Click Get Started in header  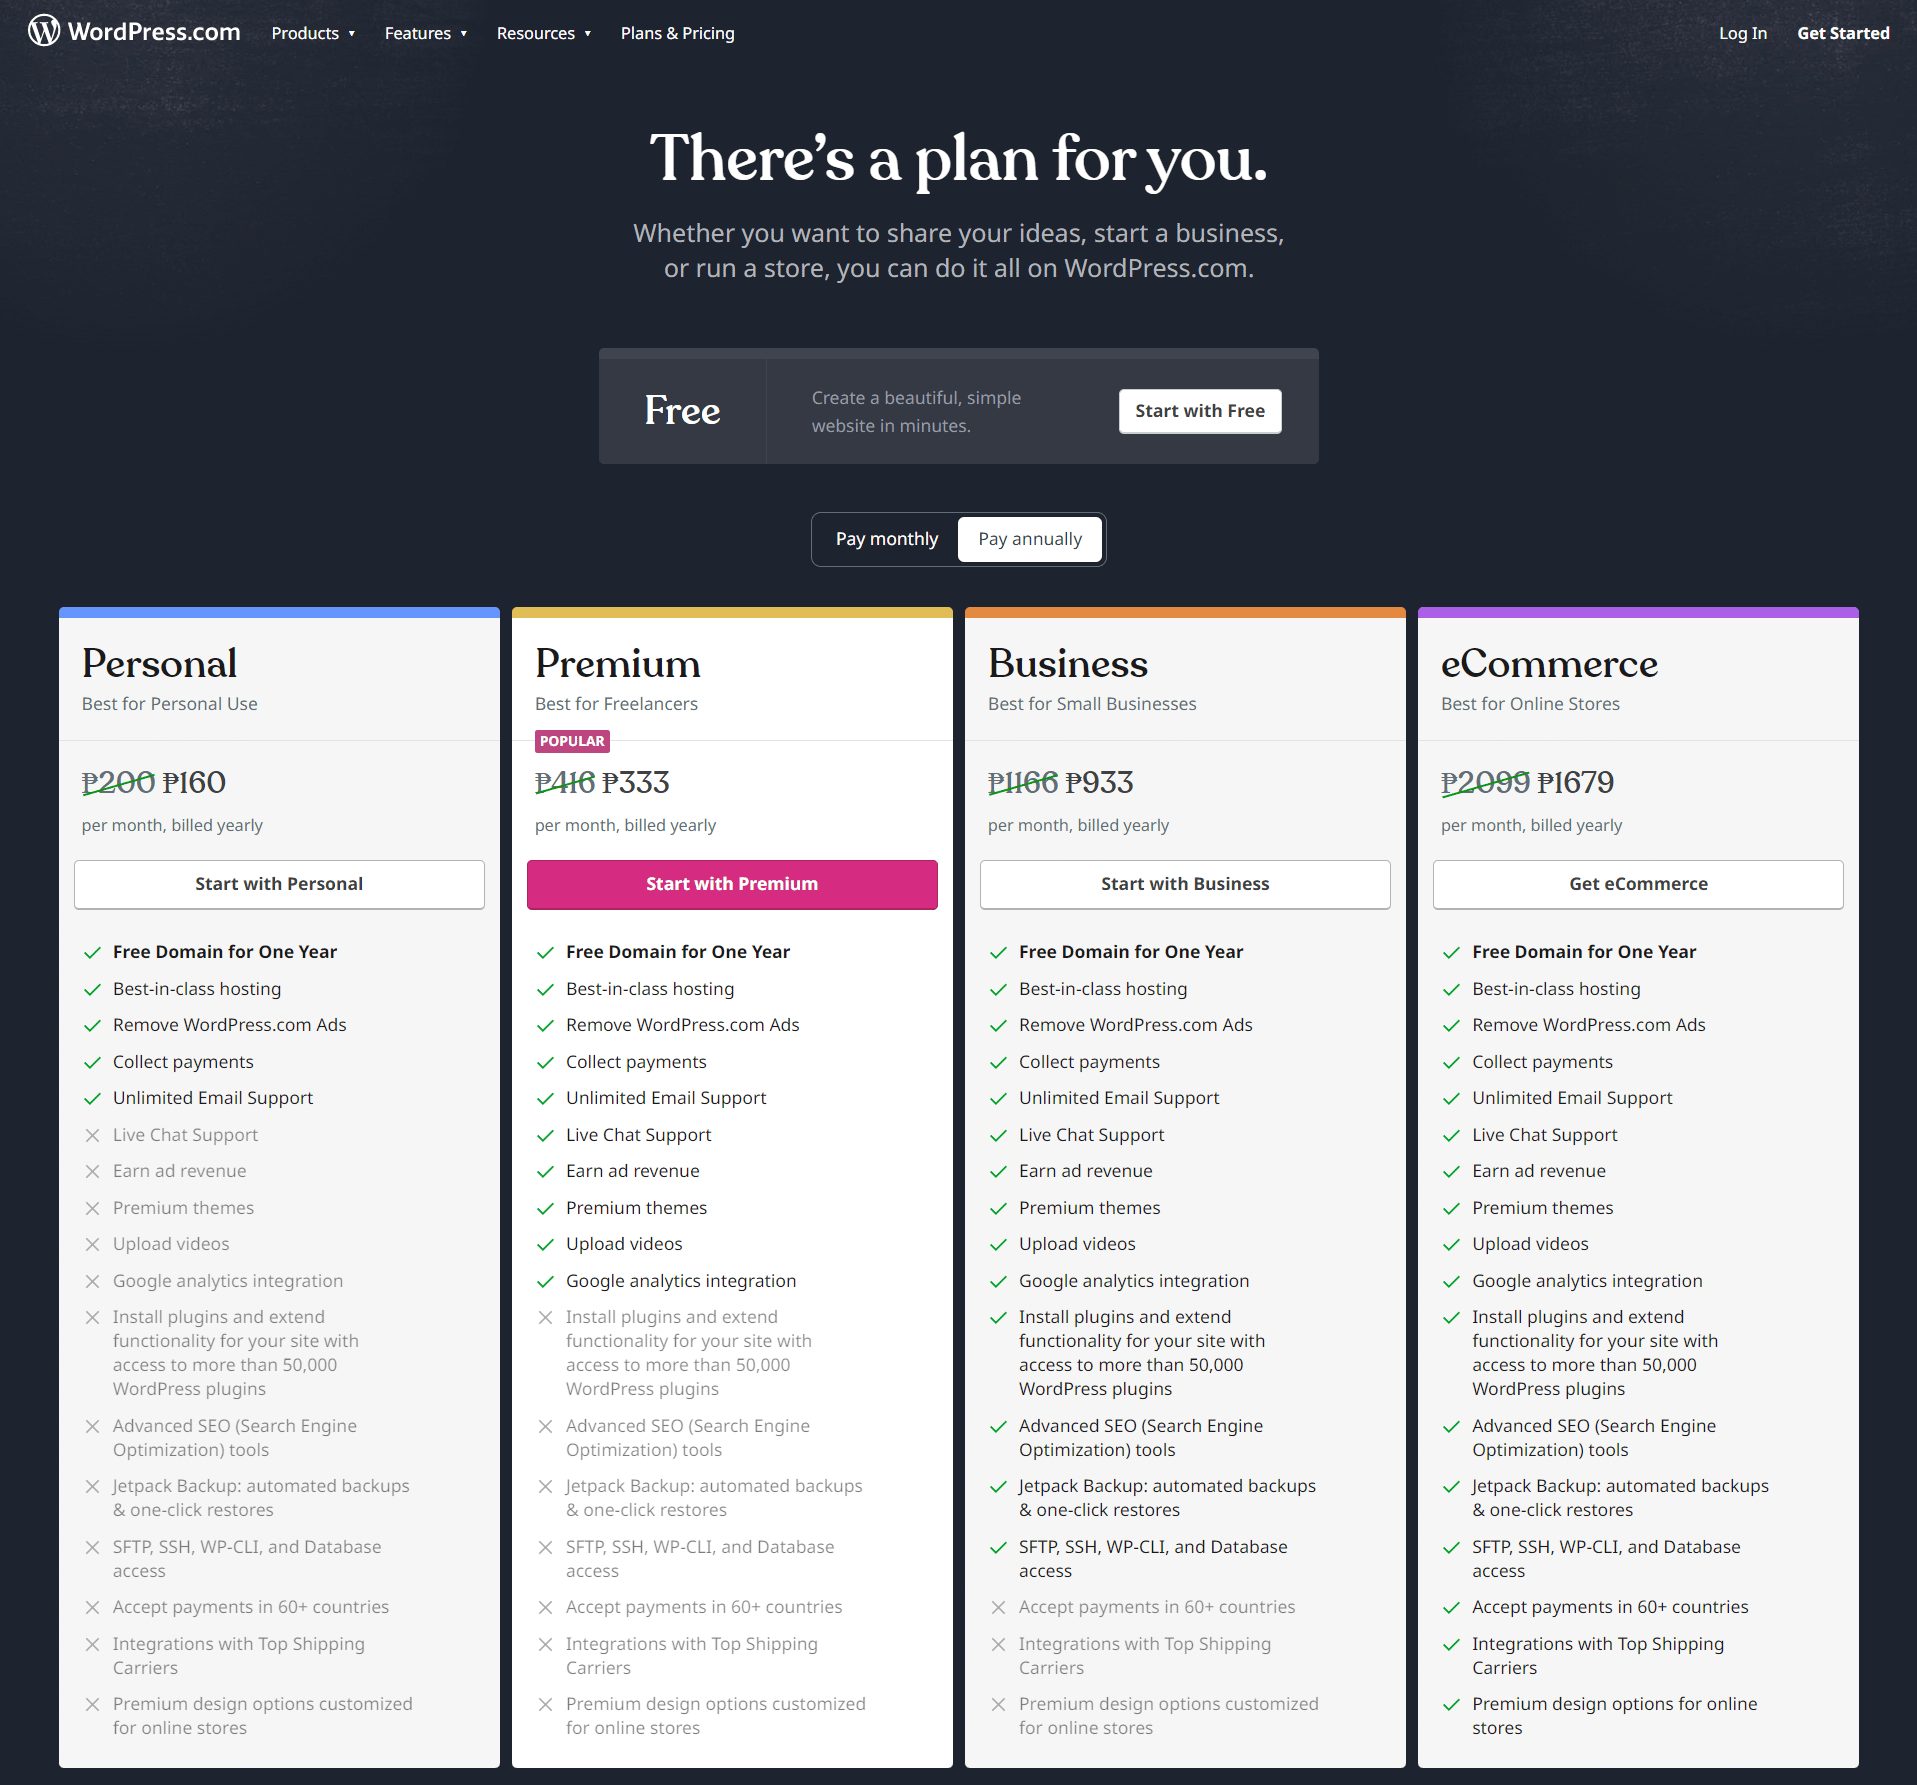(x=1843, y=33)
